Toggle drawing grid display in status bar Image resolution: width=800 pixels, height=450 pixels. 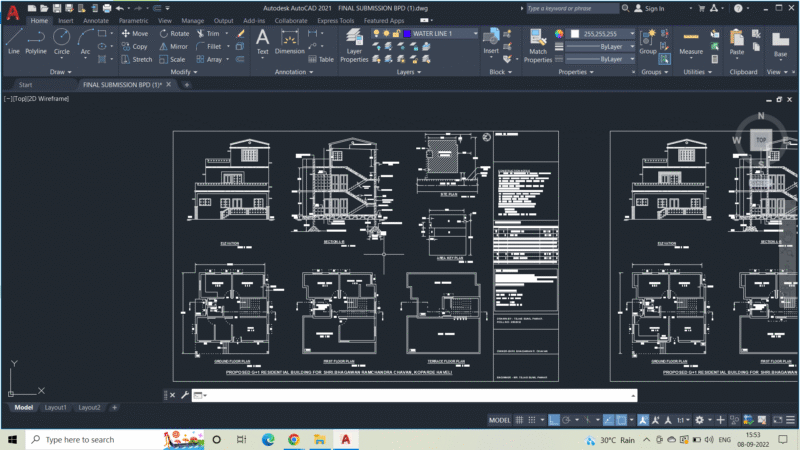(519, 420)
